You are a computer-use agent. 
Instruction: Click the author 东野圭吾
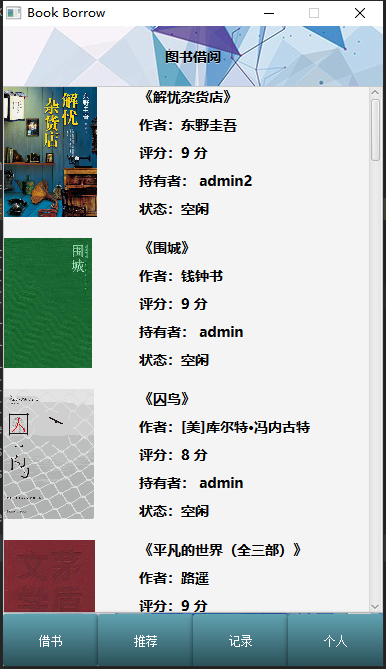(x=209, y=125)
